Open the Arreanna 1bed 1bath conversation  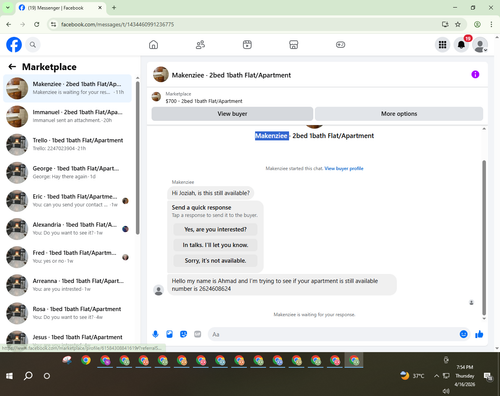coord(67,285)
